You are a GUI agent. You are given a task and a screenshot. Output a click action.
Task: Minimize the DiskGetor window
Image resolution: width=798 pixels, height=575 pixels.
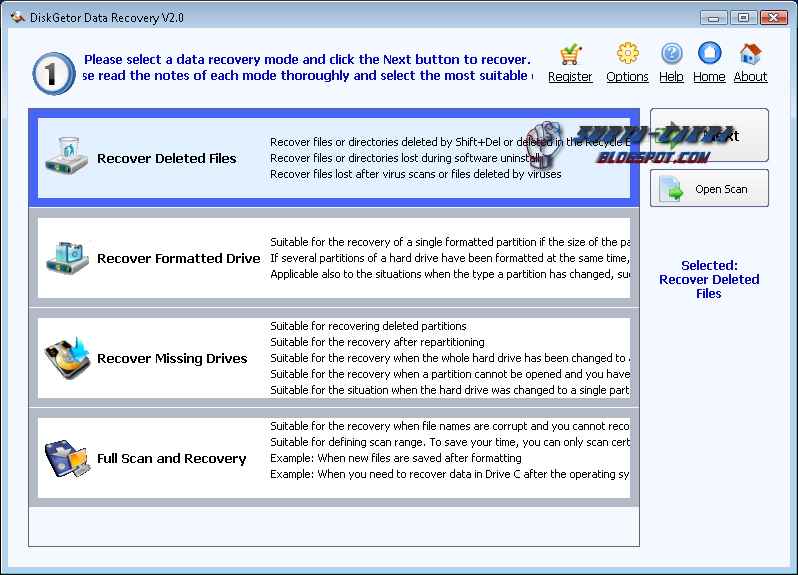(714, 18)
